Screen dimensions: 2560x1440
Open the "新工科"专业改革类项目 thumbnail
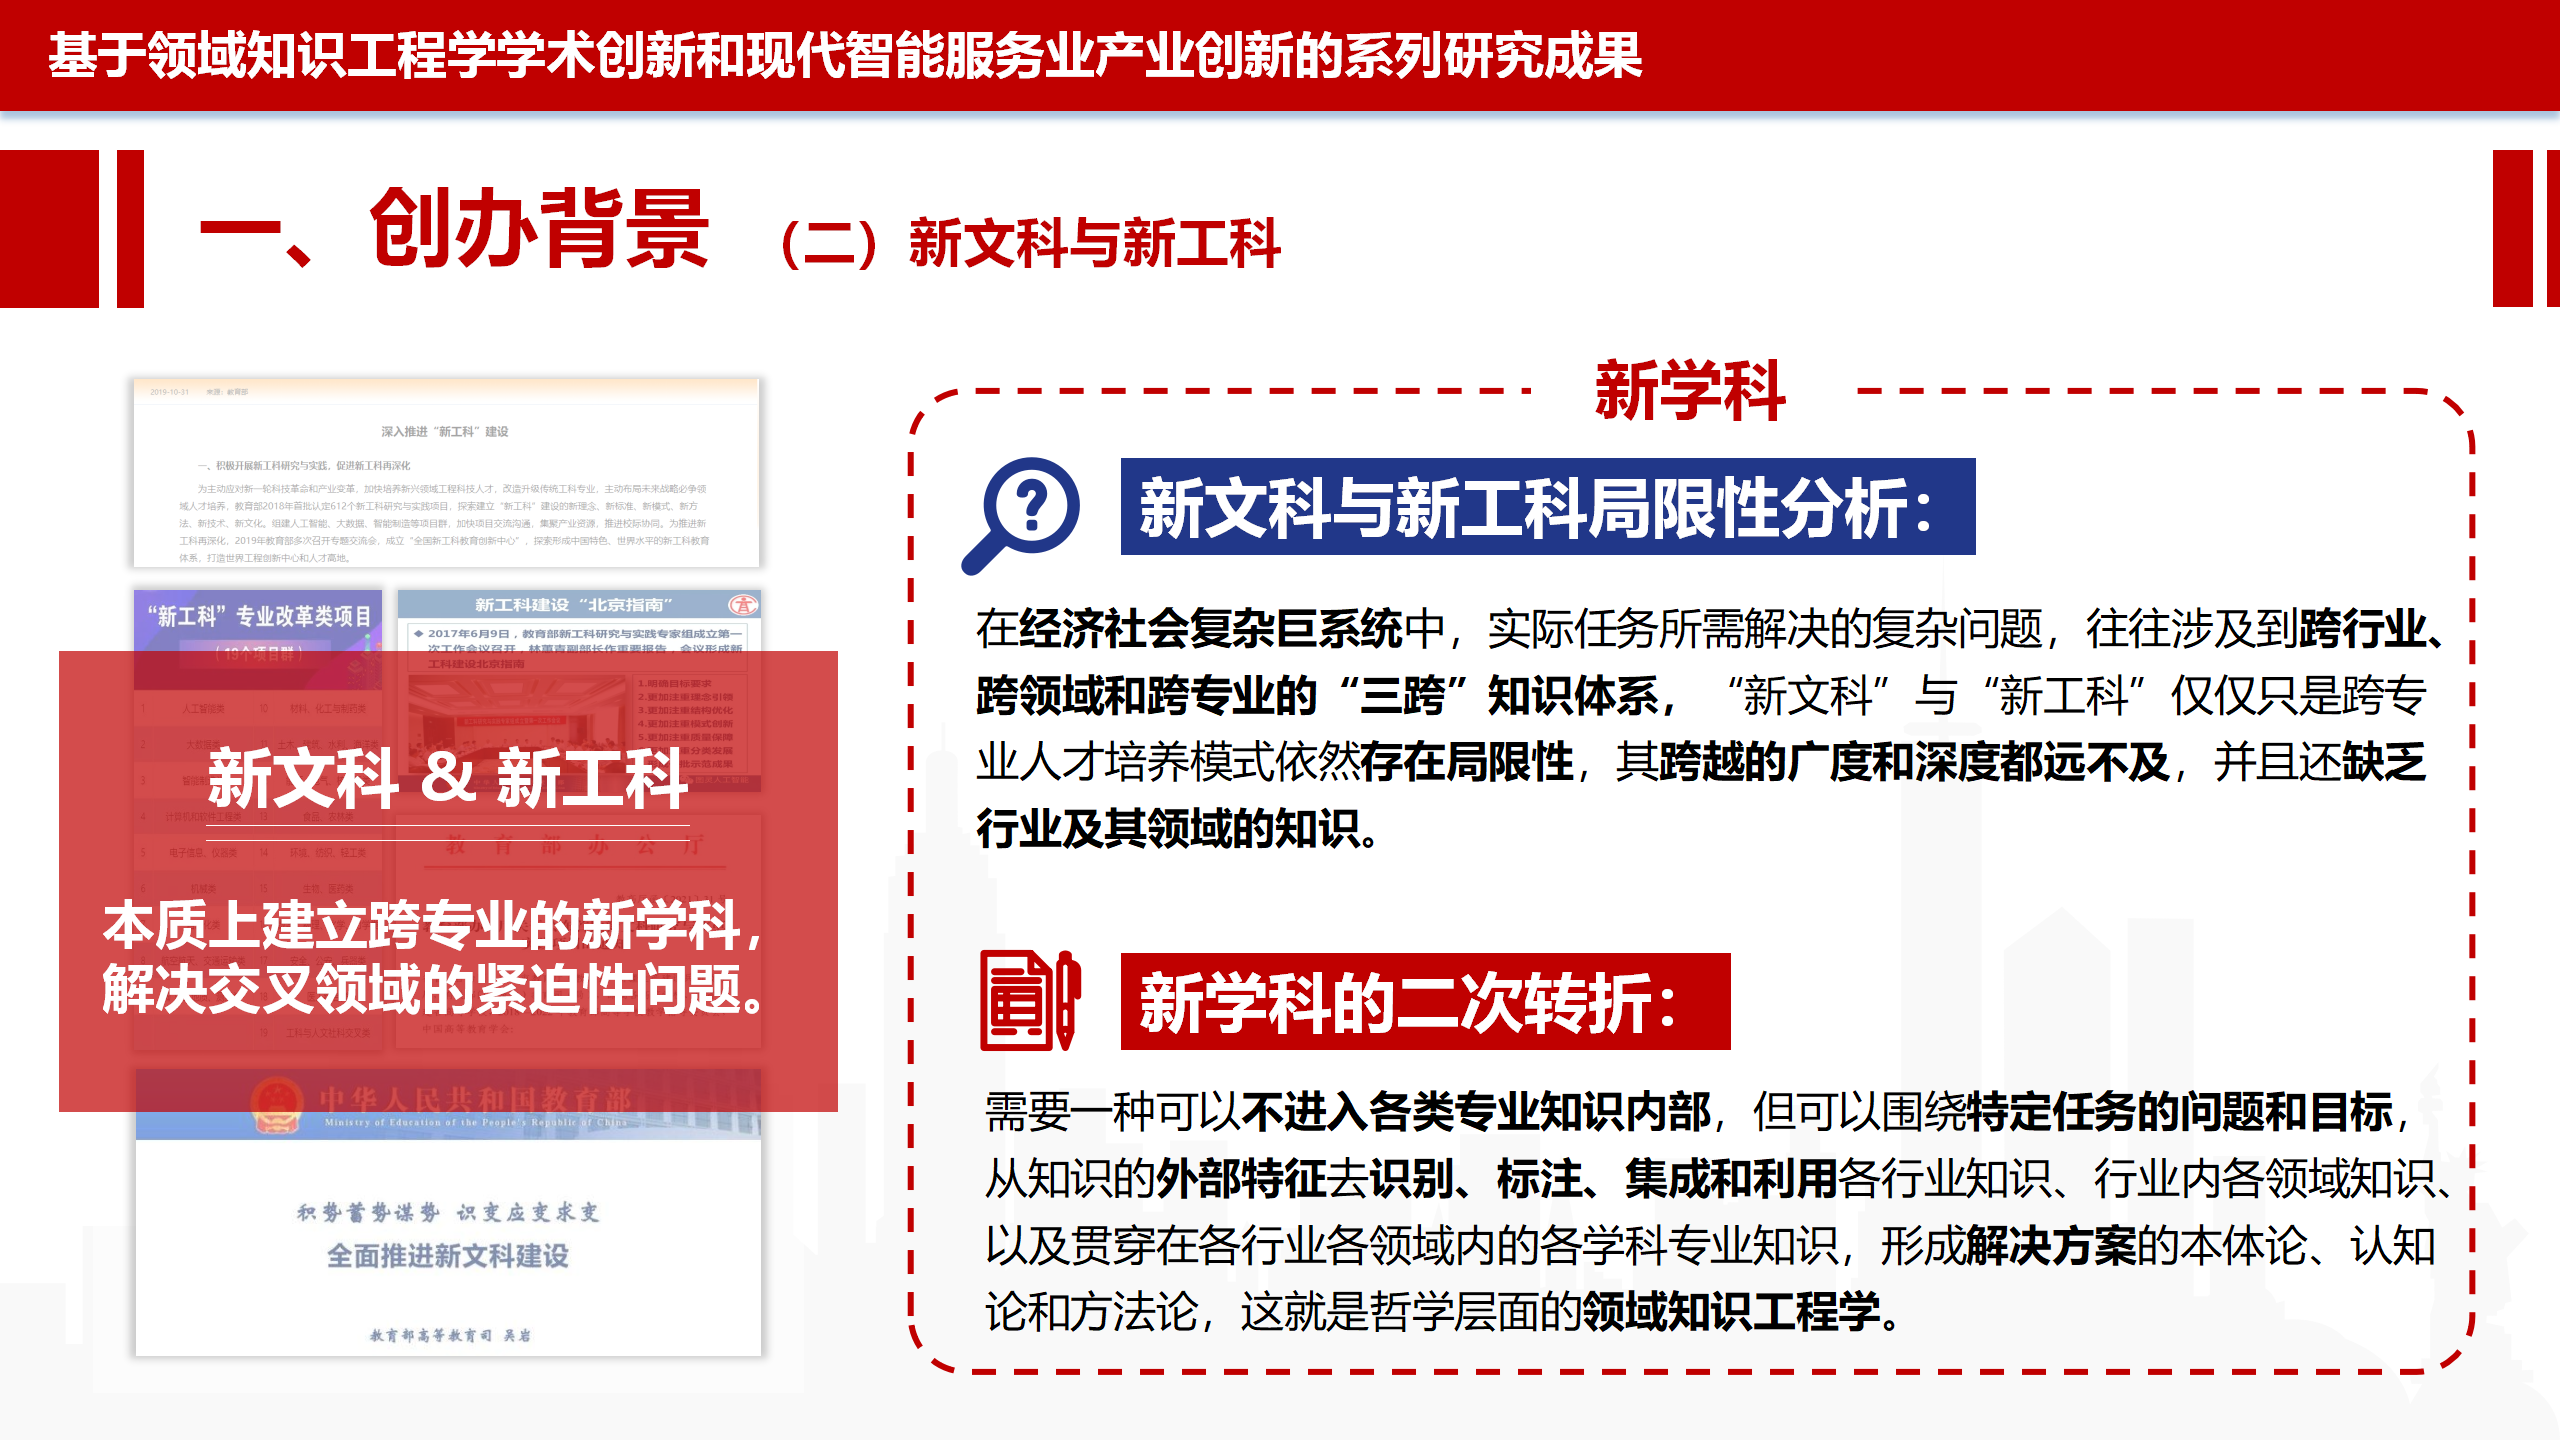click(x=258, y=820)
